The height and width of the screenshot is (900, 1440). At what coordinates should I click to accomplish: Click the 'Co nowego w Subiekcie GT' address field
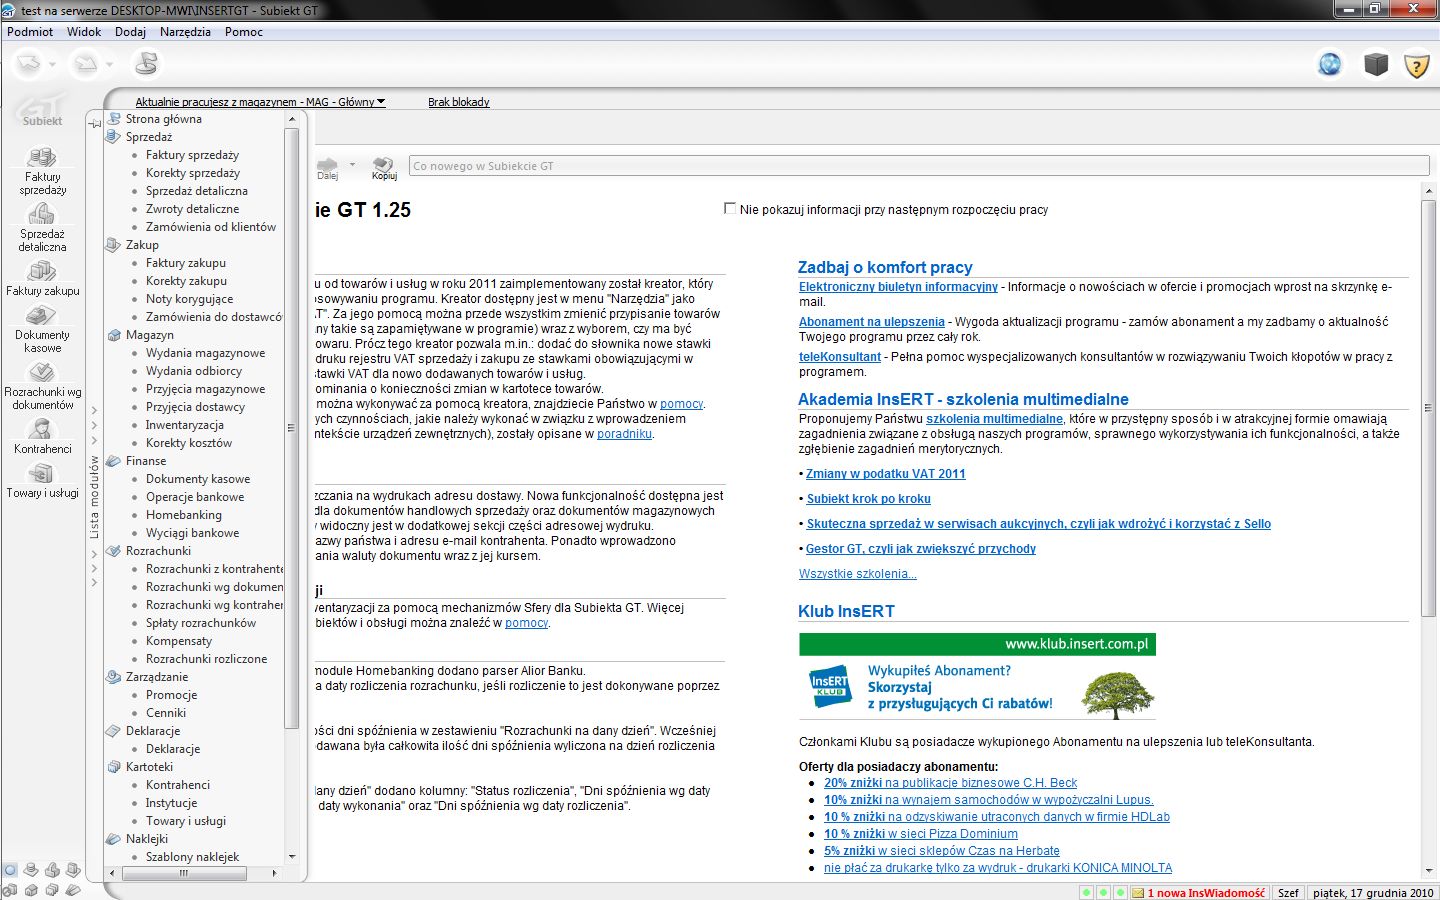point(919,166)
